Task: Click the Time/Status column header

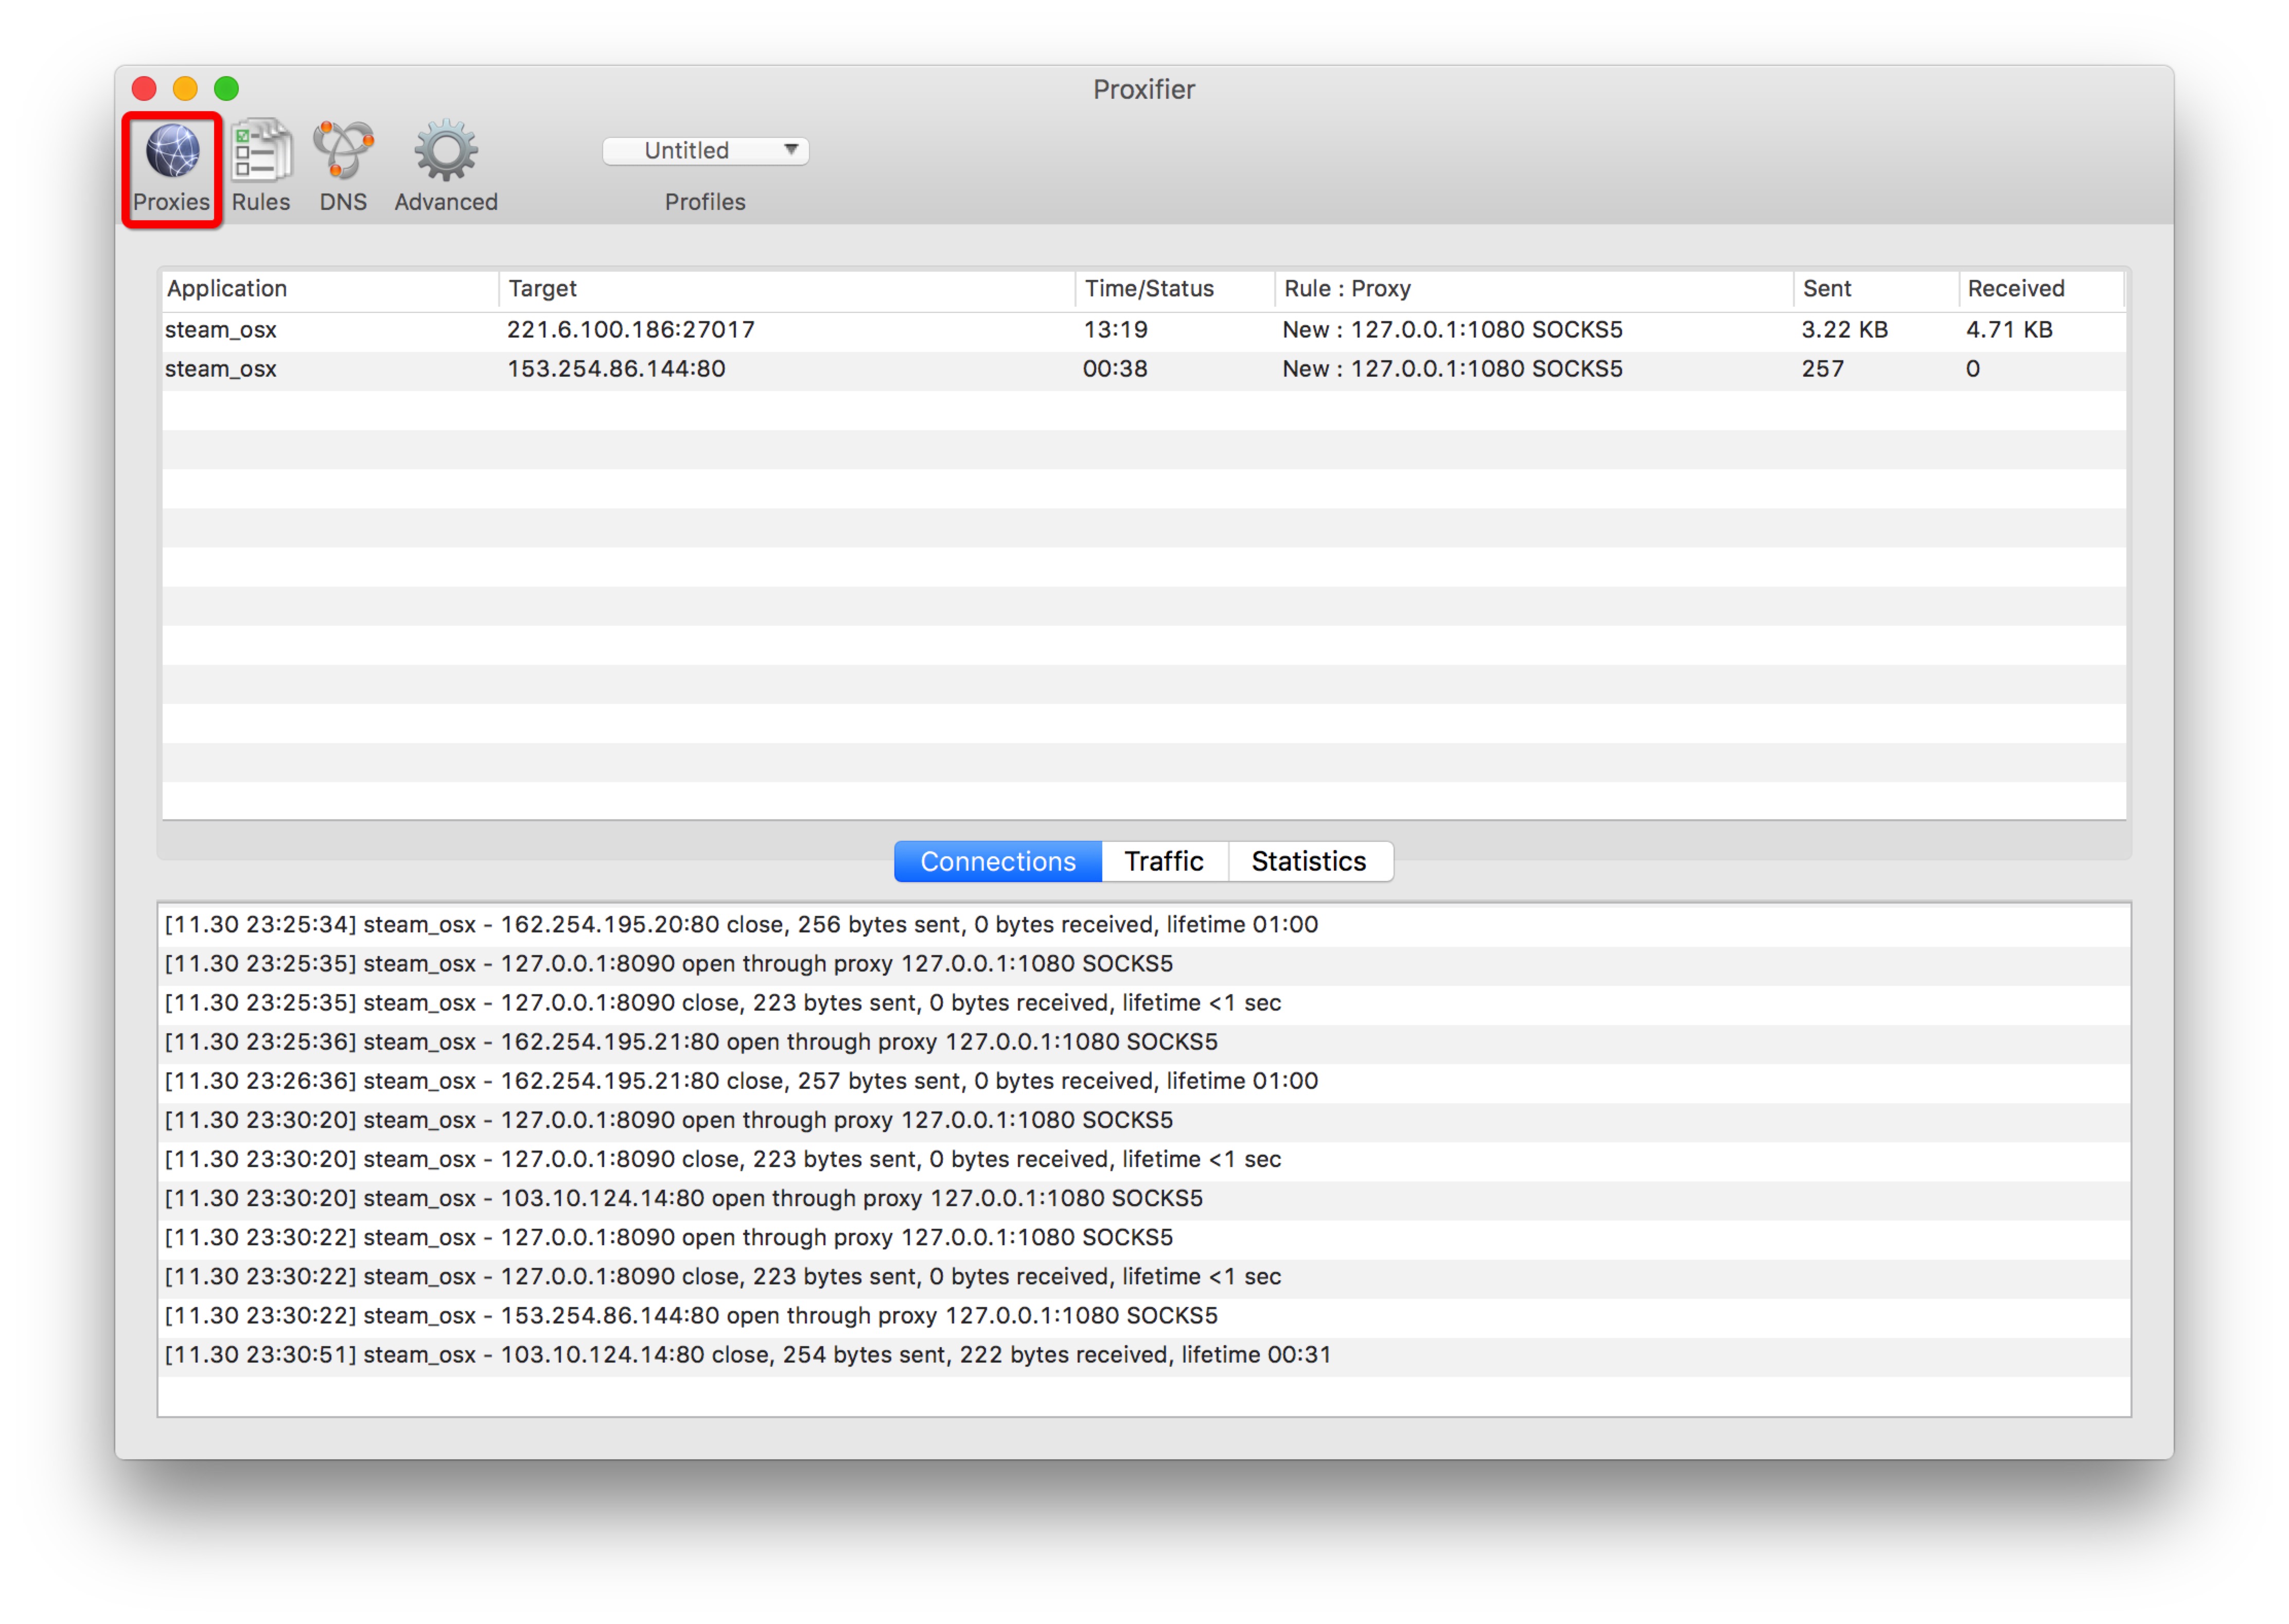Action: [1174, 289]
